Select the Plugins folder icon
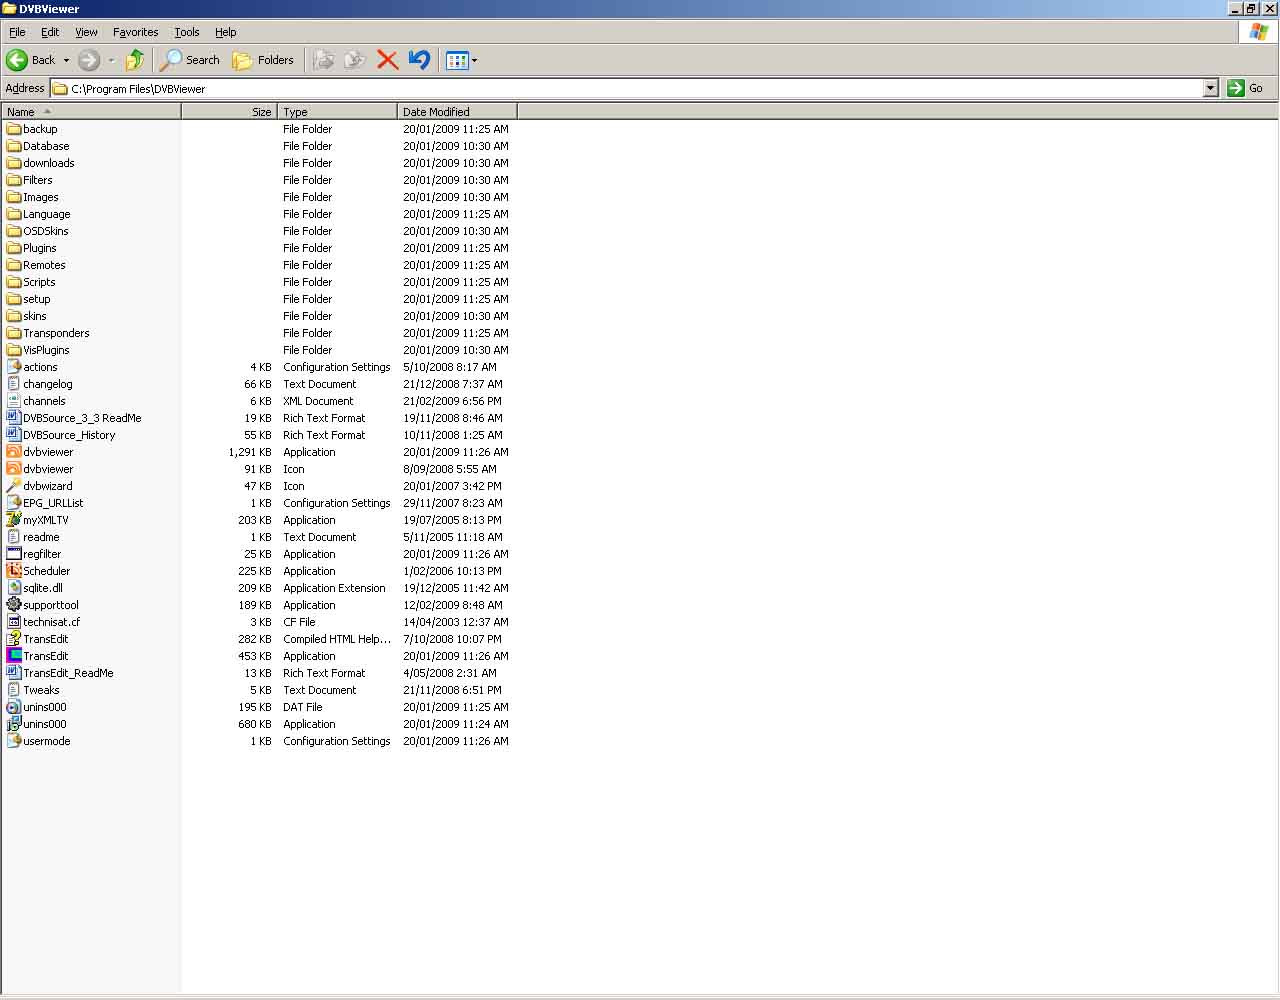The image size is (1280, 1000). [x=14, y=248]
